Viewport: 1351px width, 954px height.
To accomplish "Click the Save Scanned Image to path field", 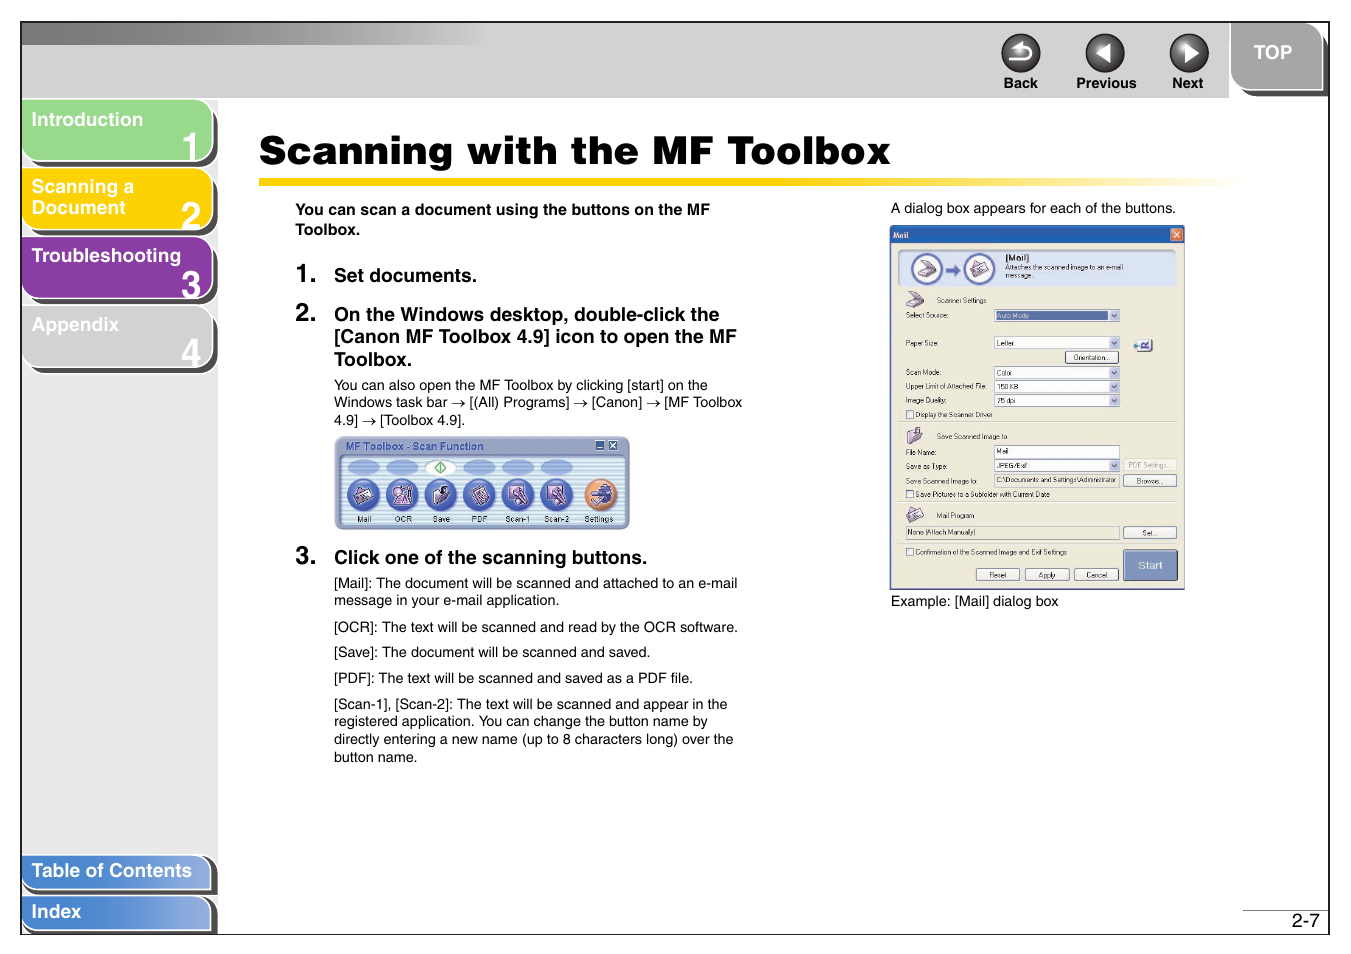I will click(x=1057, y=480).
